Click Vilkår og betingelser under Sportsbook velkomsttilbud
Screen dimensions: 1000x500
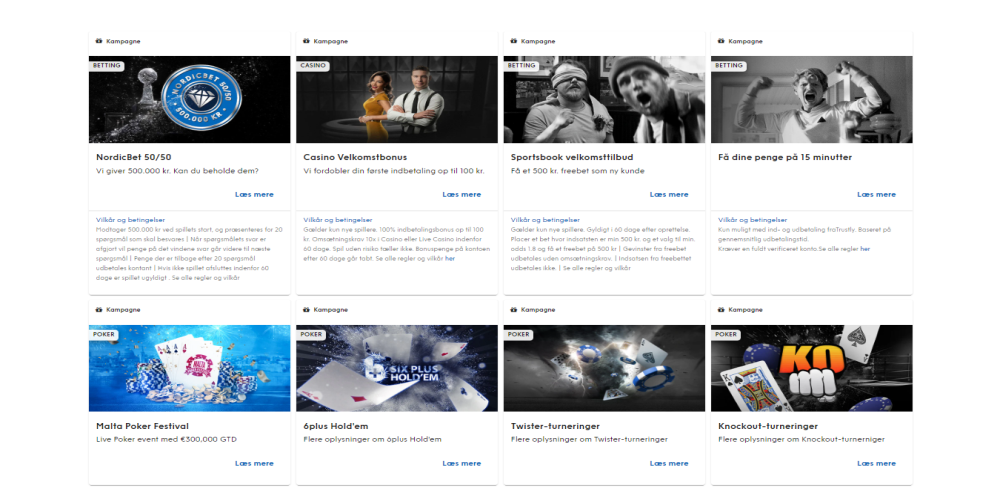[545, 220]
